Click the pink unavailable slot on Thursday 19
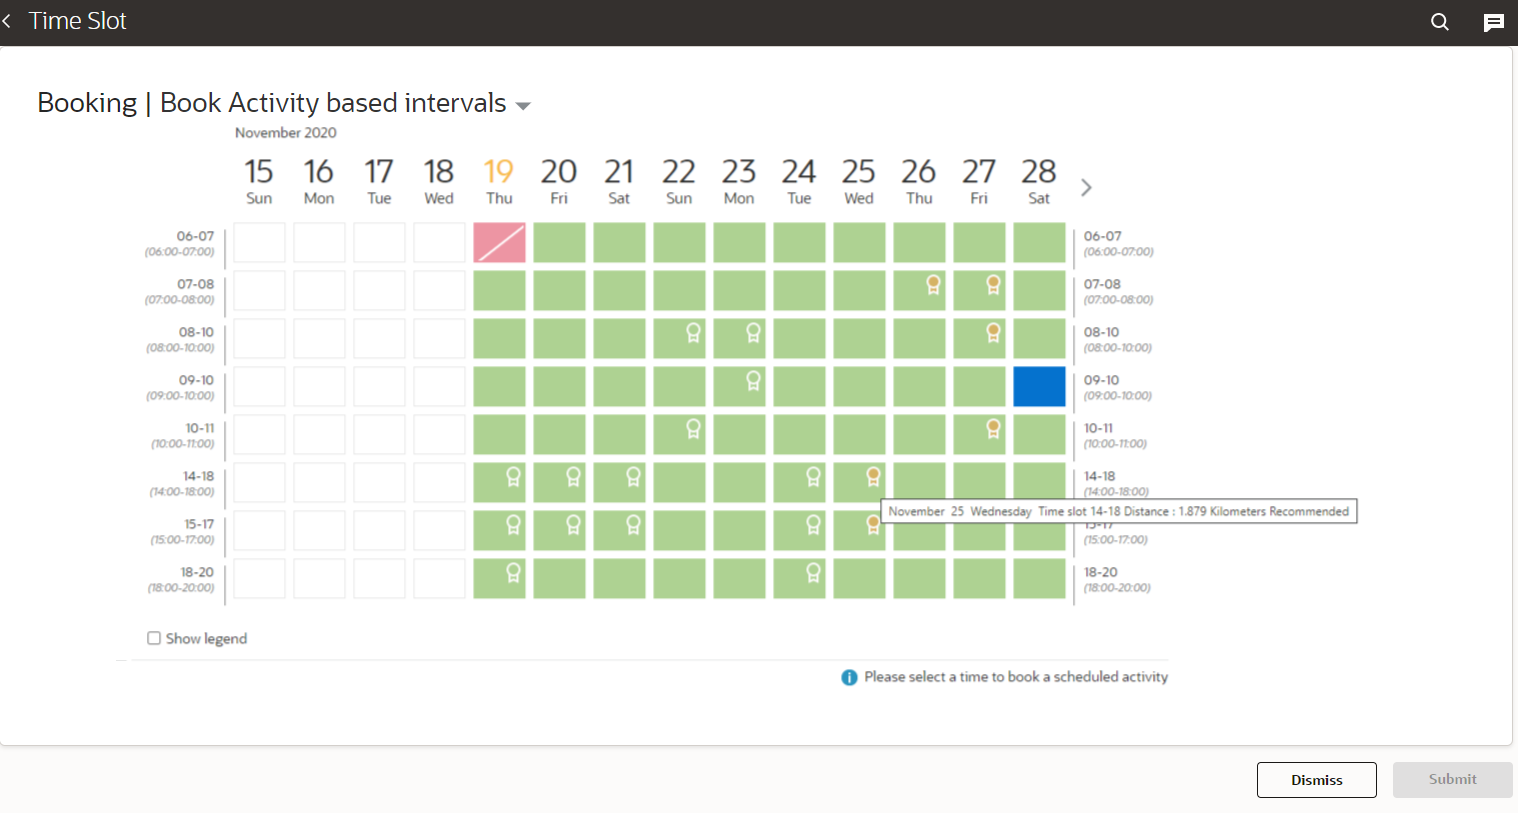1518x813 pixels. click(x=499, y=243)
